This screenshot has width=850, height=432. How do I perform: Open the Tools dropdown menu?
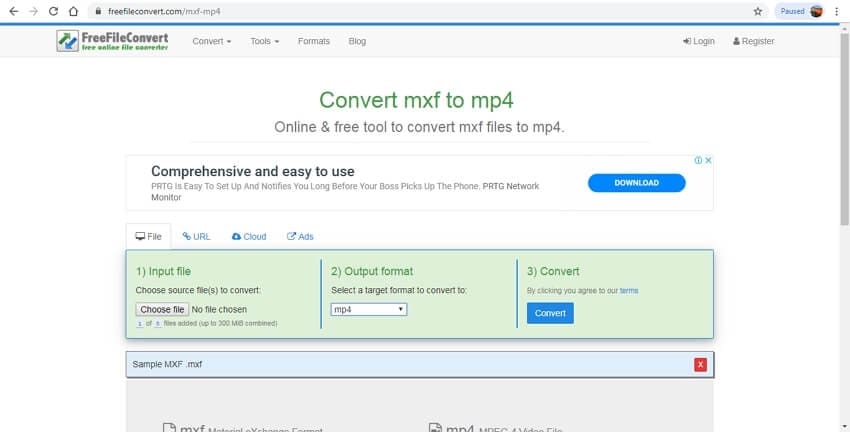click(x=265, y=41)
